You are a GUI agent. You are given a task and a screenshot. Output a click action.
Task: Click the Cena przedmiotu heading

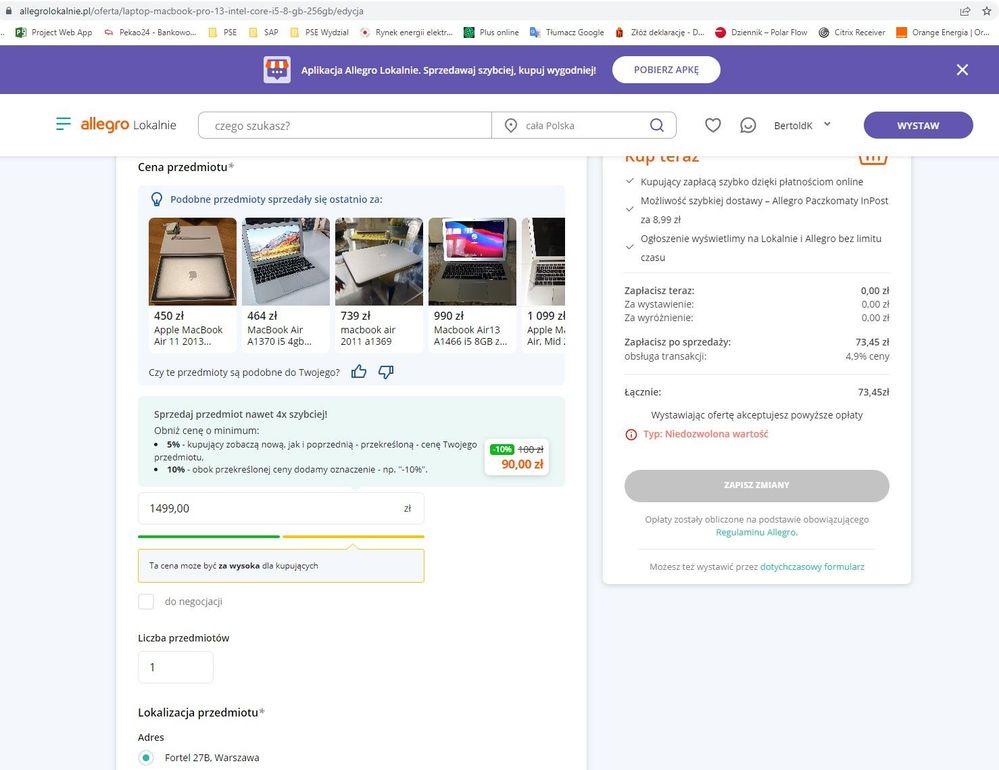[x=185, y=167]
